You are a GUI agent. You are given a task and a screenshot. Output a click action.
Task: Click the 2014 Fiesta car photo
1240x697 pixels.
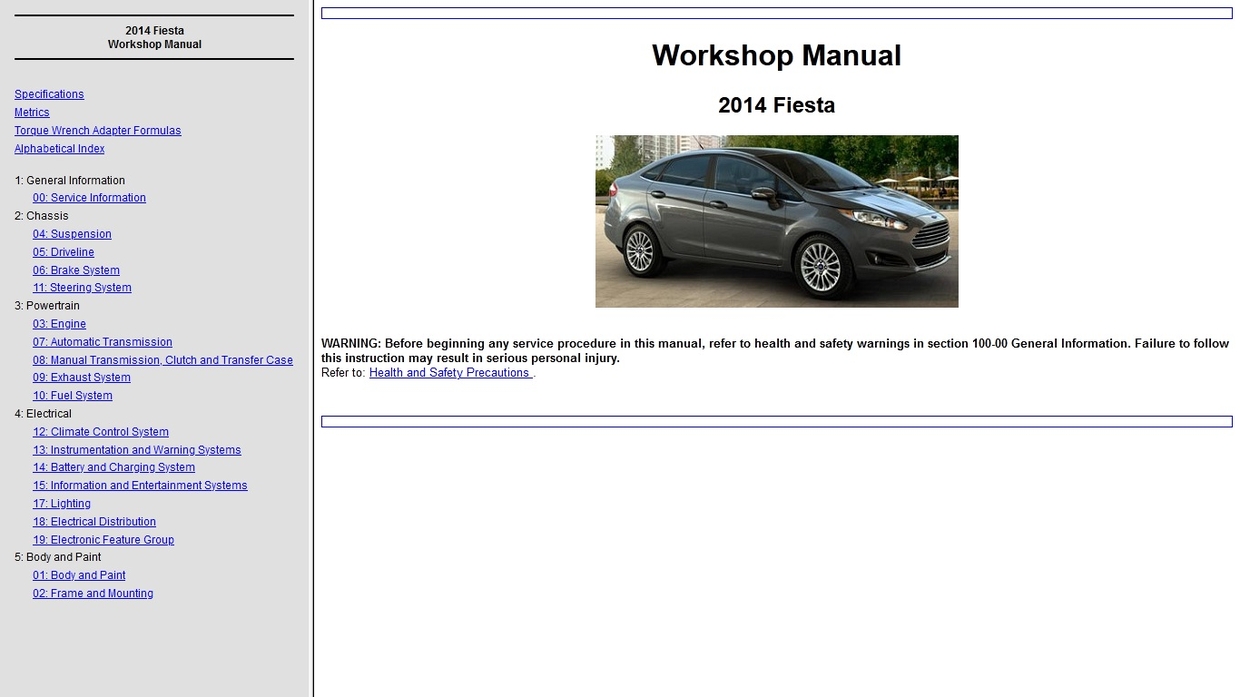click(776, 221)
